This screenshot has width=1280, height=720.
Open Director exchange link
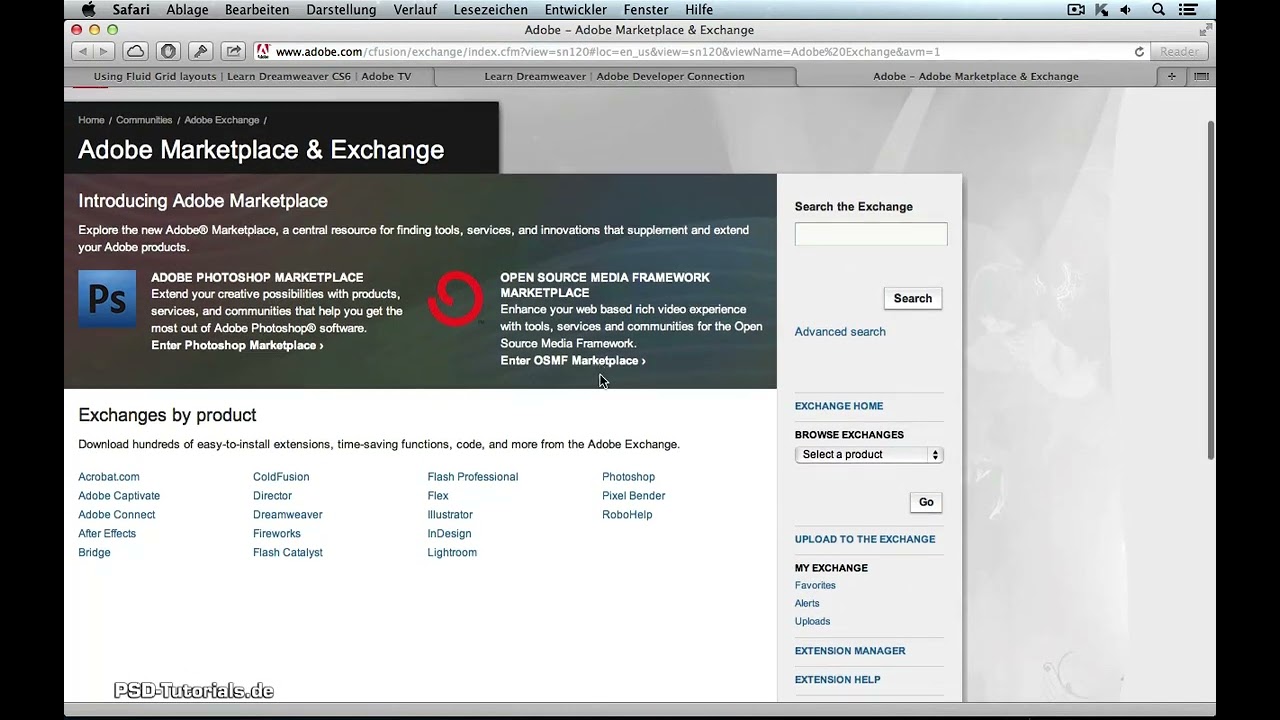[272, 496]
